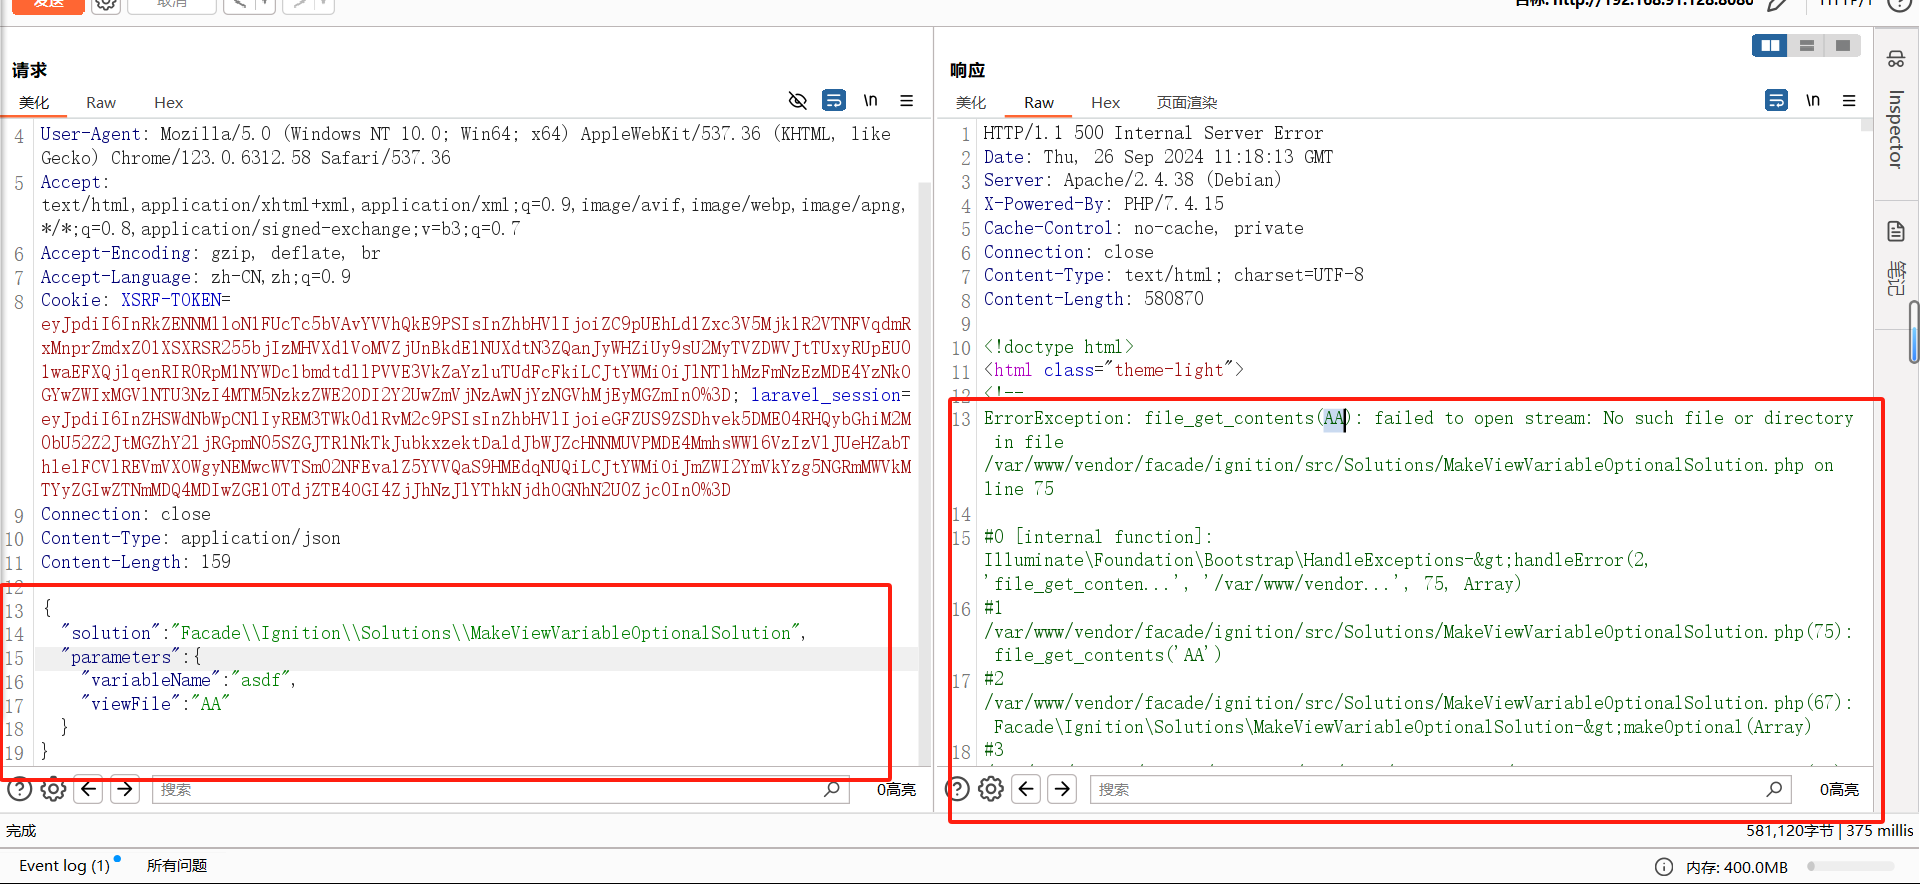Click "X-Powered-By: PHP/7.4.15" response header
The width and height of the screenshot is (1920, 884).
(x=1103, y=204)
